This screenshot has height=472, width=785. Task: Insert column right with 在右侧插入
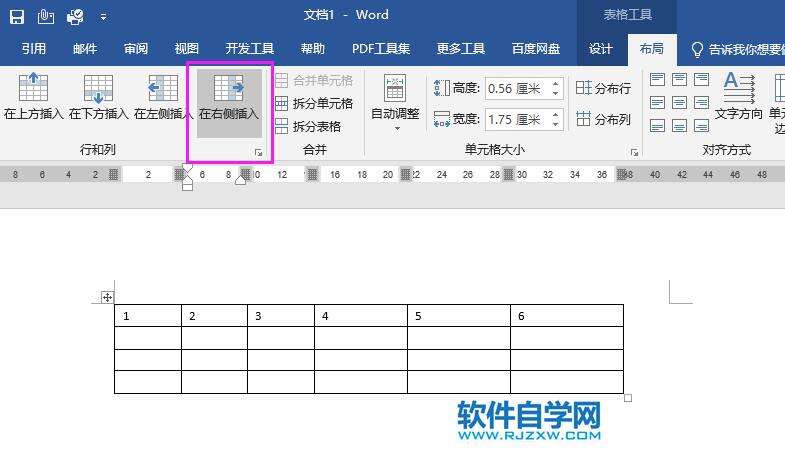(x=229, y=103)
